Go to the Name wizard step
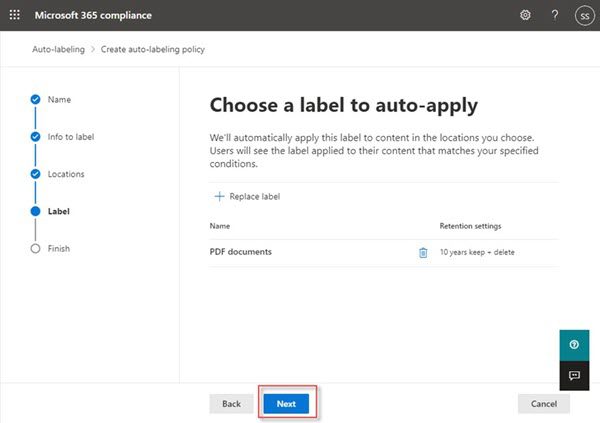This screenshot has width=600, height=423. tap(59, 100)
